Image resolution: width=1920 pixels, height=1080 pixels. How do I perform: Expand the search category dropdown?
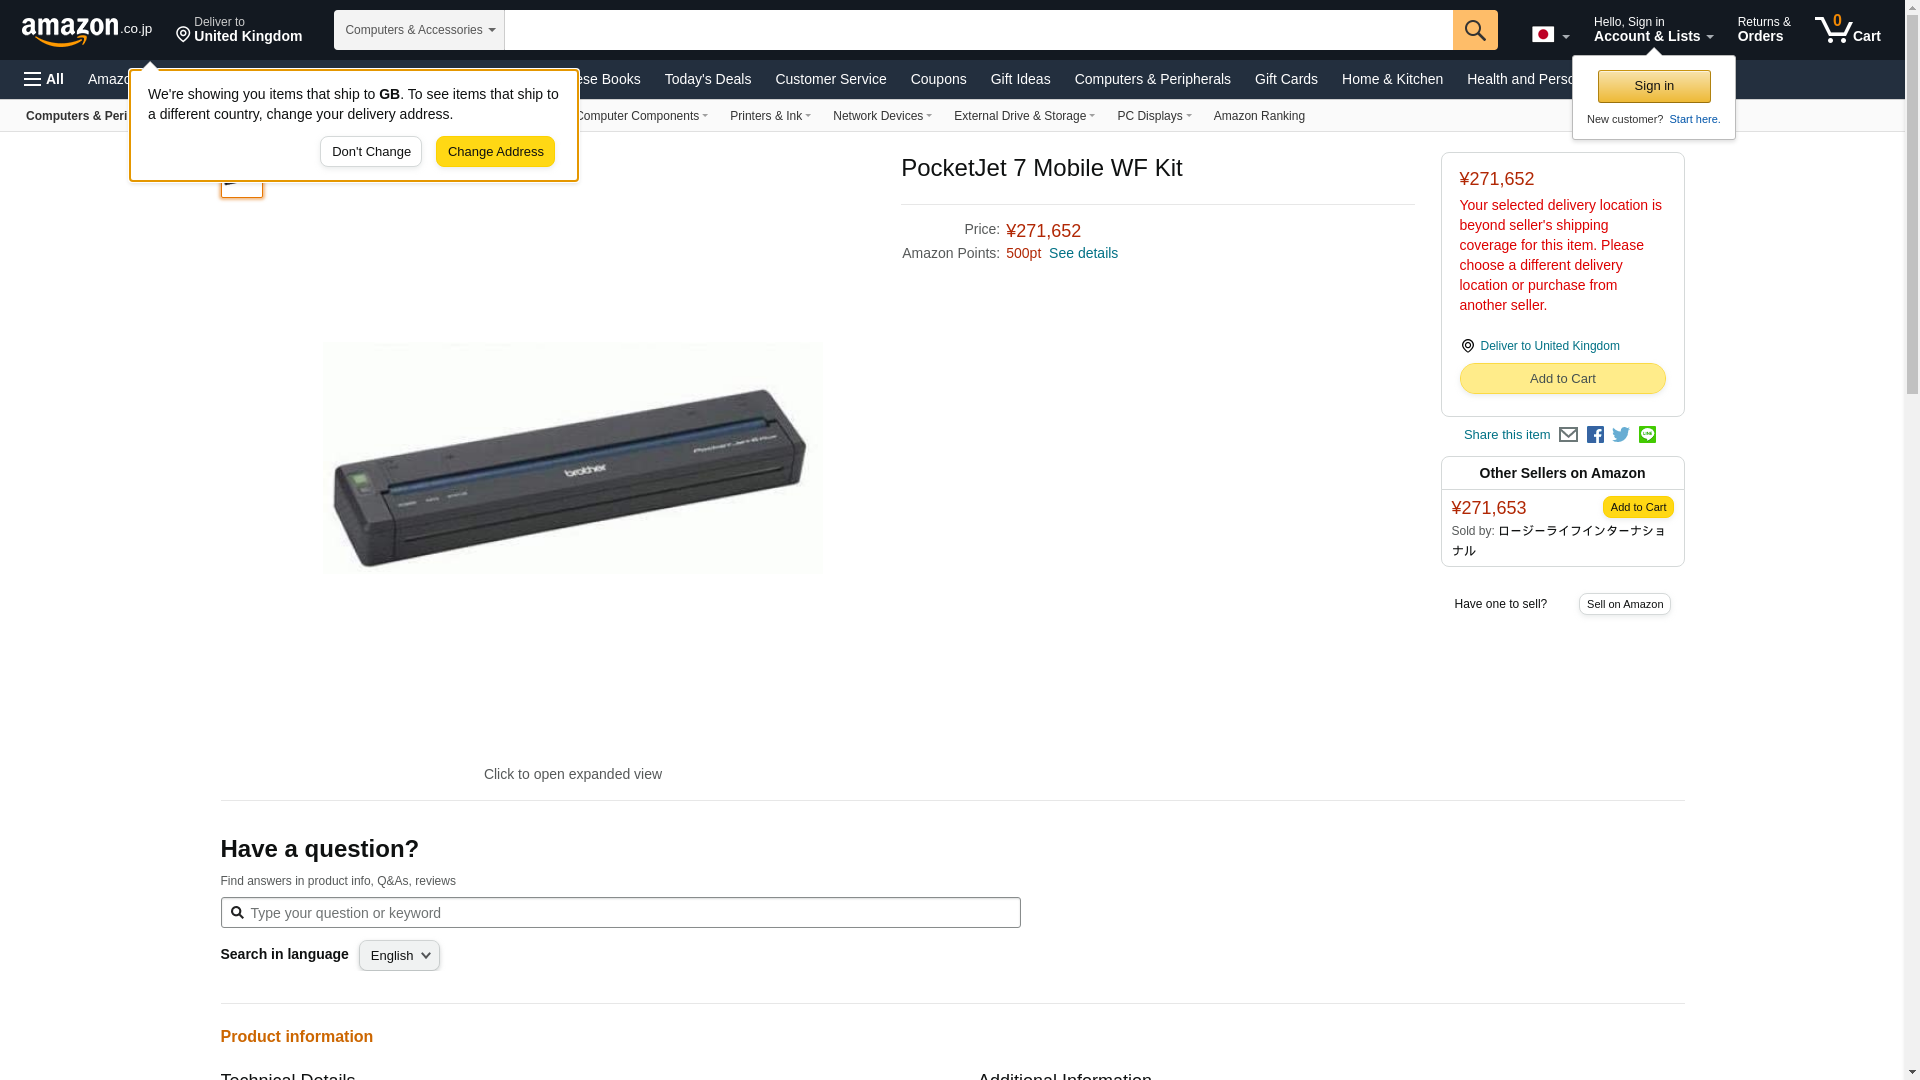click(419, 30)
